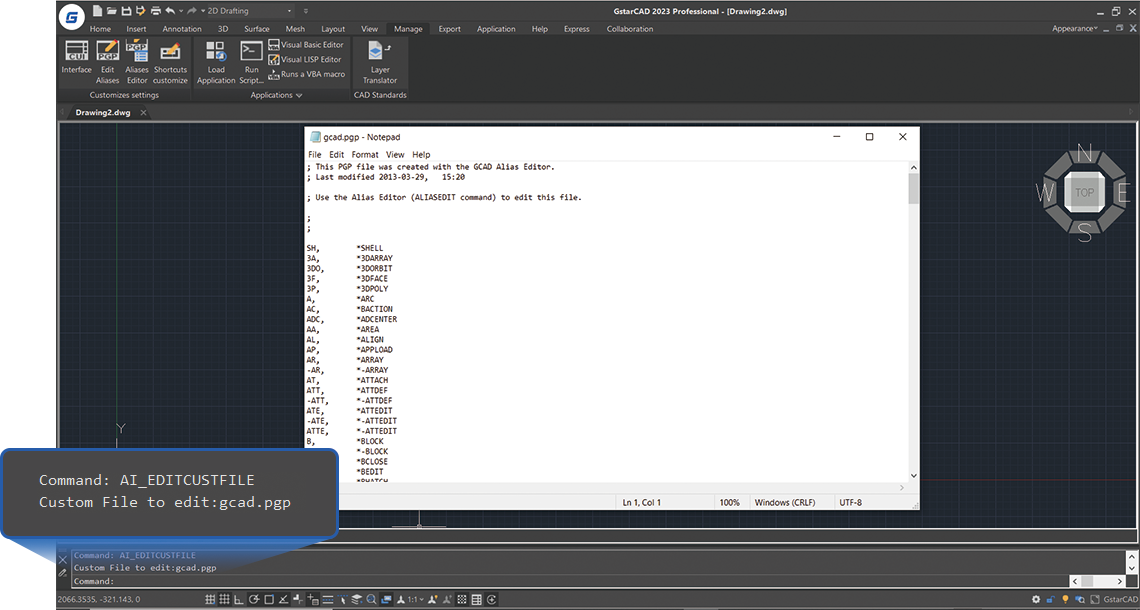Click in the Command: input line
The height and width of the screenshot is (610, 1140).
[571, 581]
